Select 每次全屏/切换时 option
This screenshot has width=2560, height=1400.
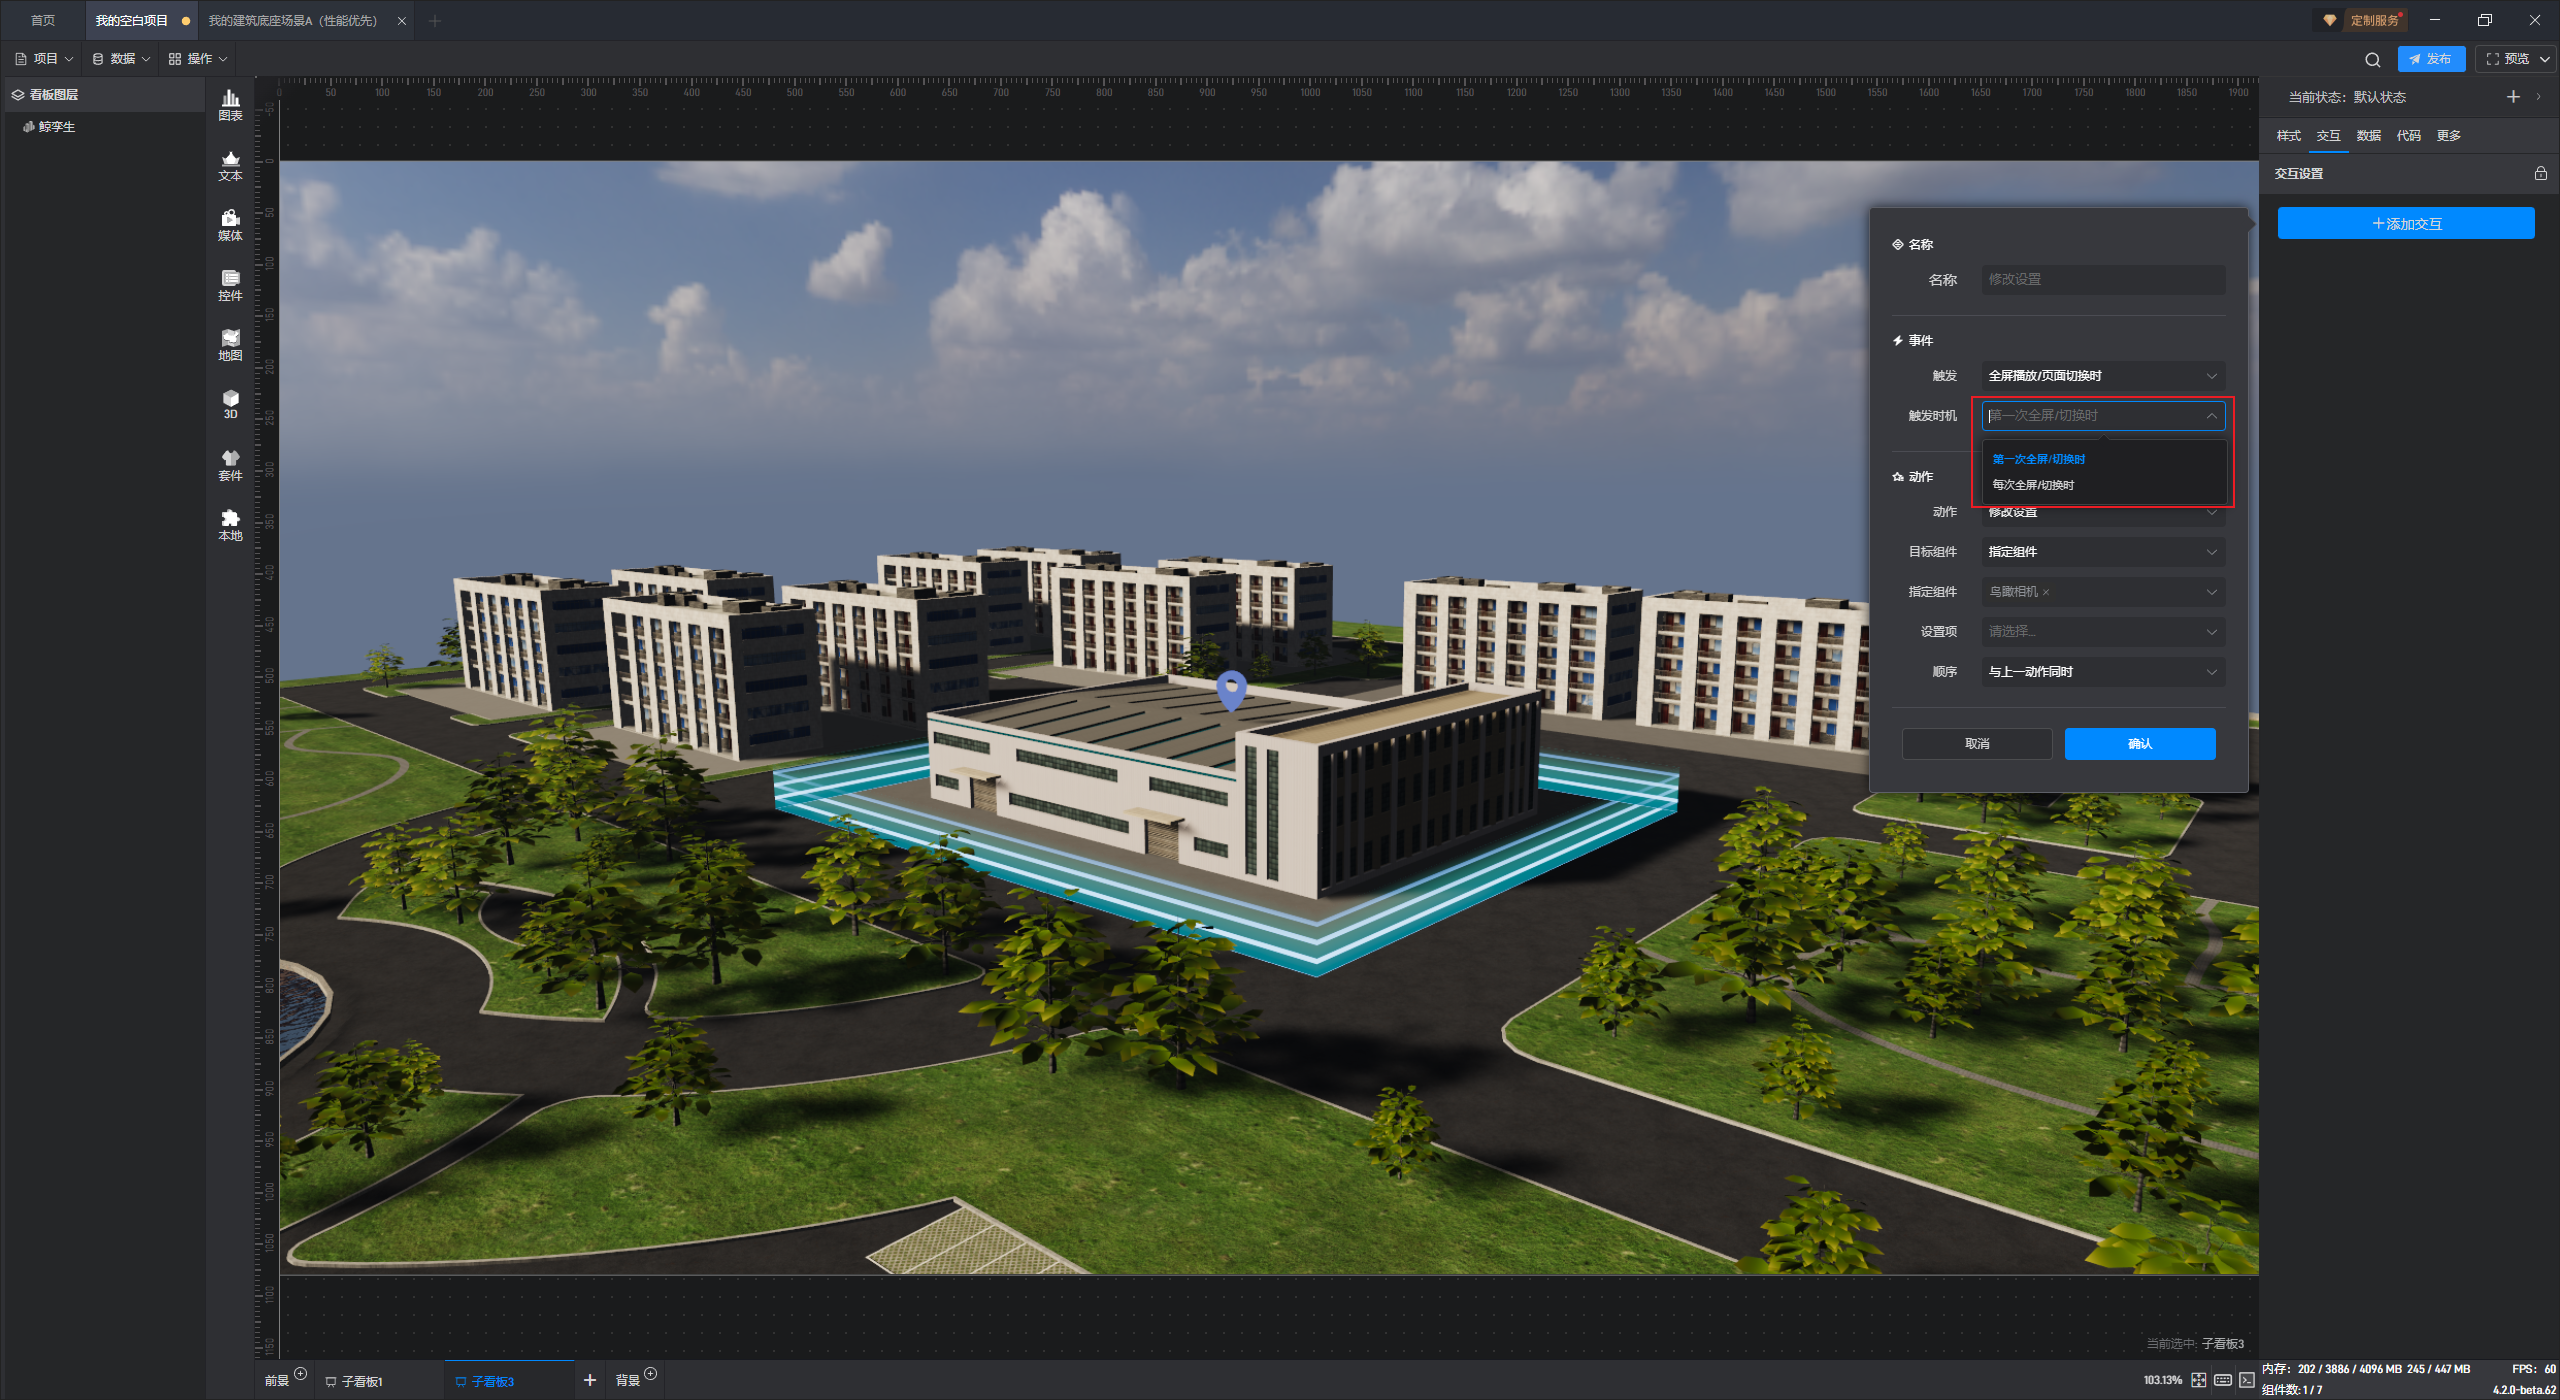[2033, 485]
